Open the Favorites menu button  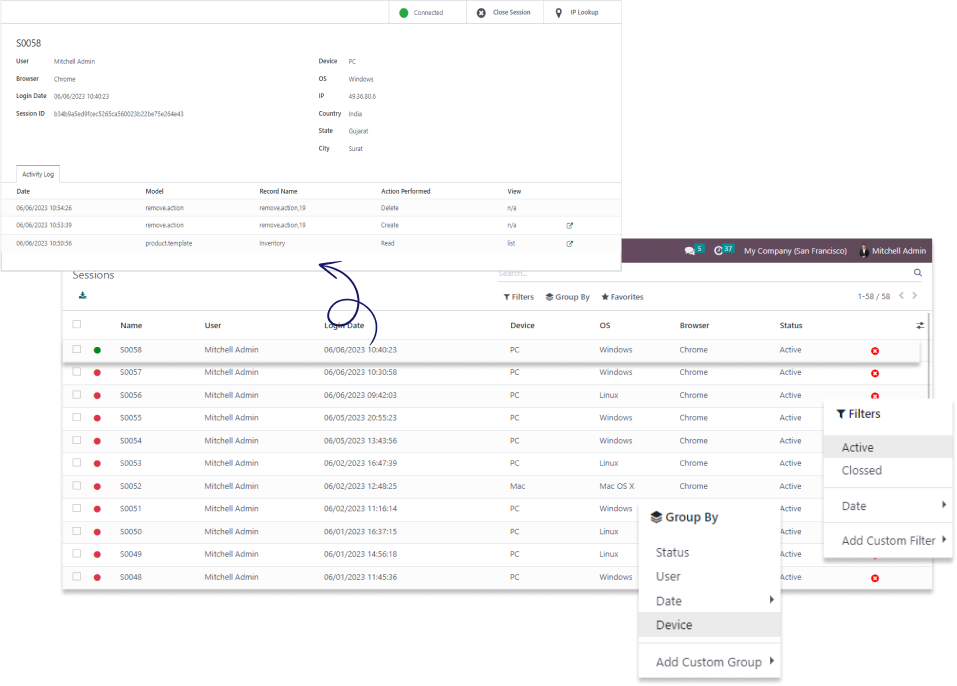coord(622,297)
